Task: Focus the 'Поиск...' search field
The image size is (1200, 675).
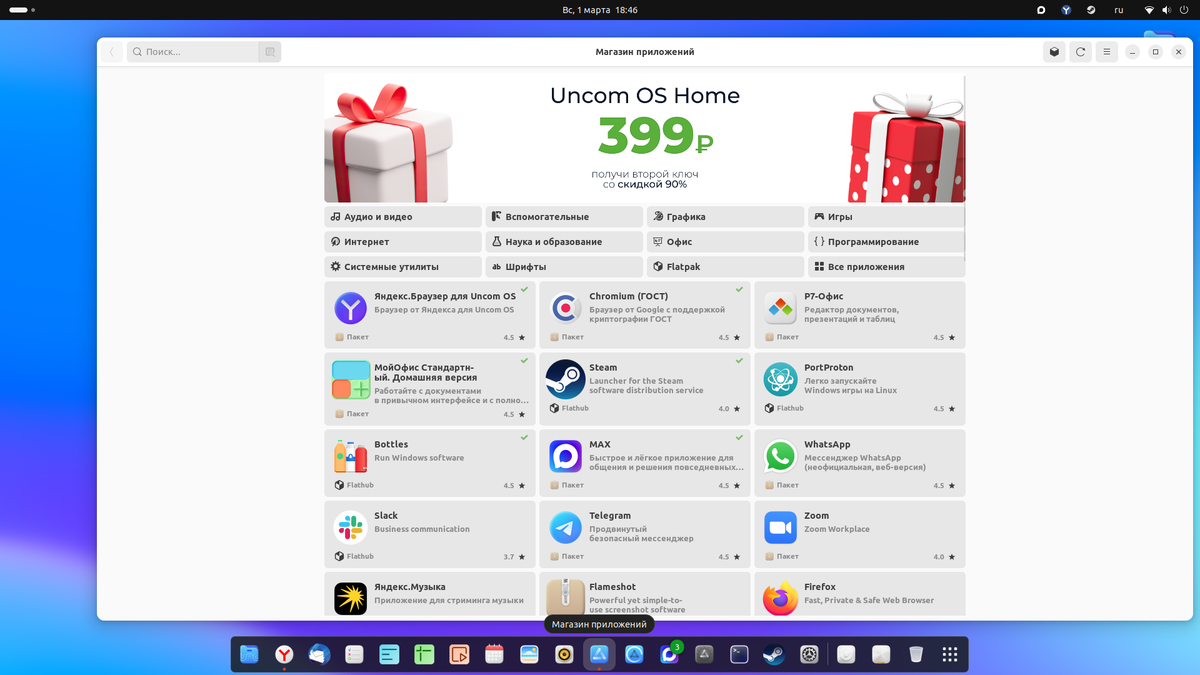Action: click(193, 52)
